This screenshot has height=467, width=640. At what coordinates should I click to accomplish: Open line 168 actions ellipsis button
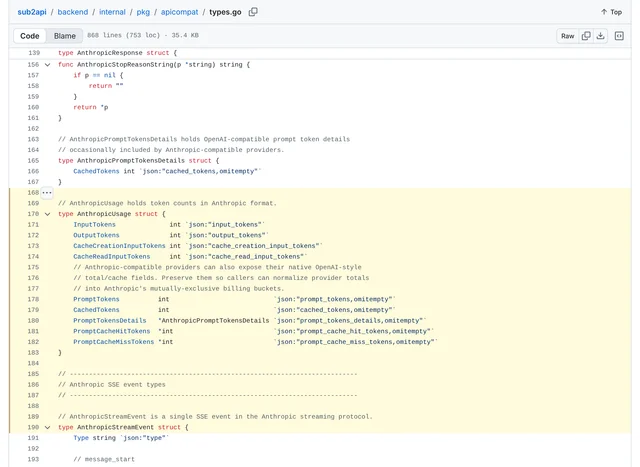point(47,193)
